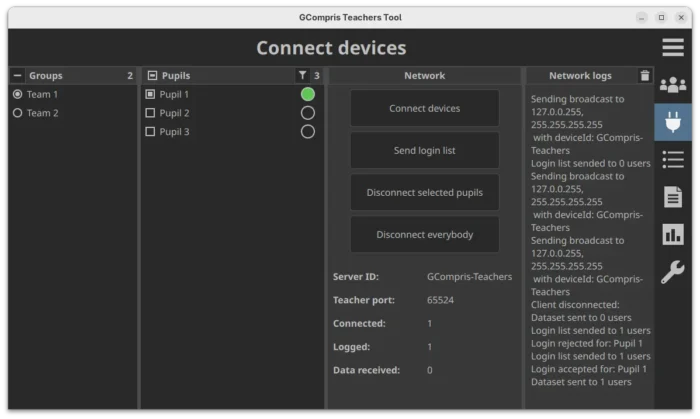Tick the Pupil 3 checkbox
Screen dimensions: 700x419
pos(150,132)
